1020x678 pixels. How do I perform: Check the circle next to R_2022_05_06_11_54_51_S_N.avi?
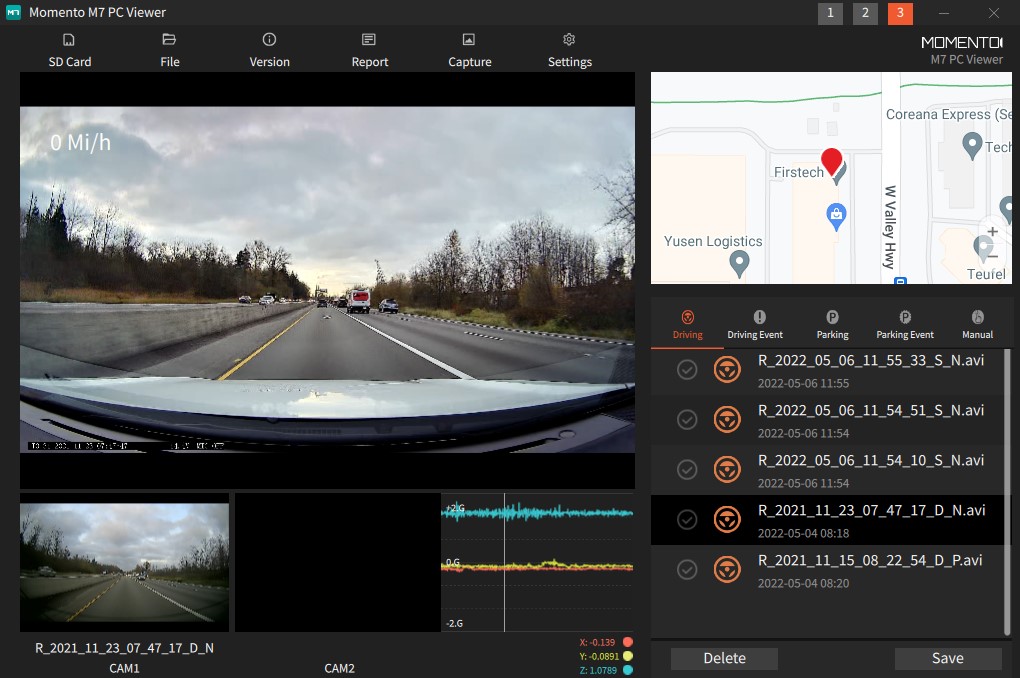coord(687,419)
